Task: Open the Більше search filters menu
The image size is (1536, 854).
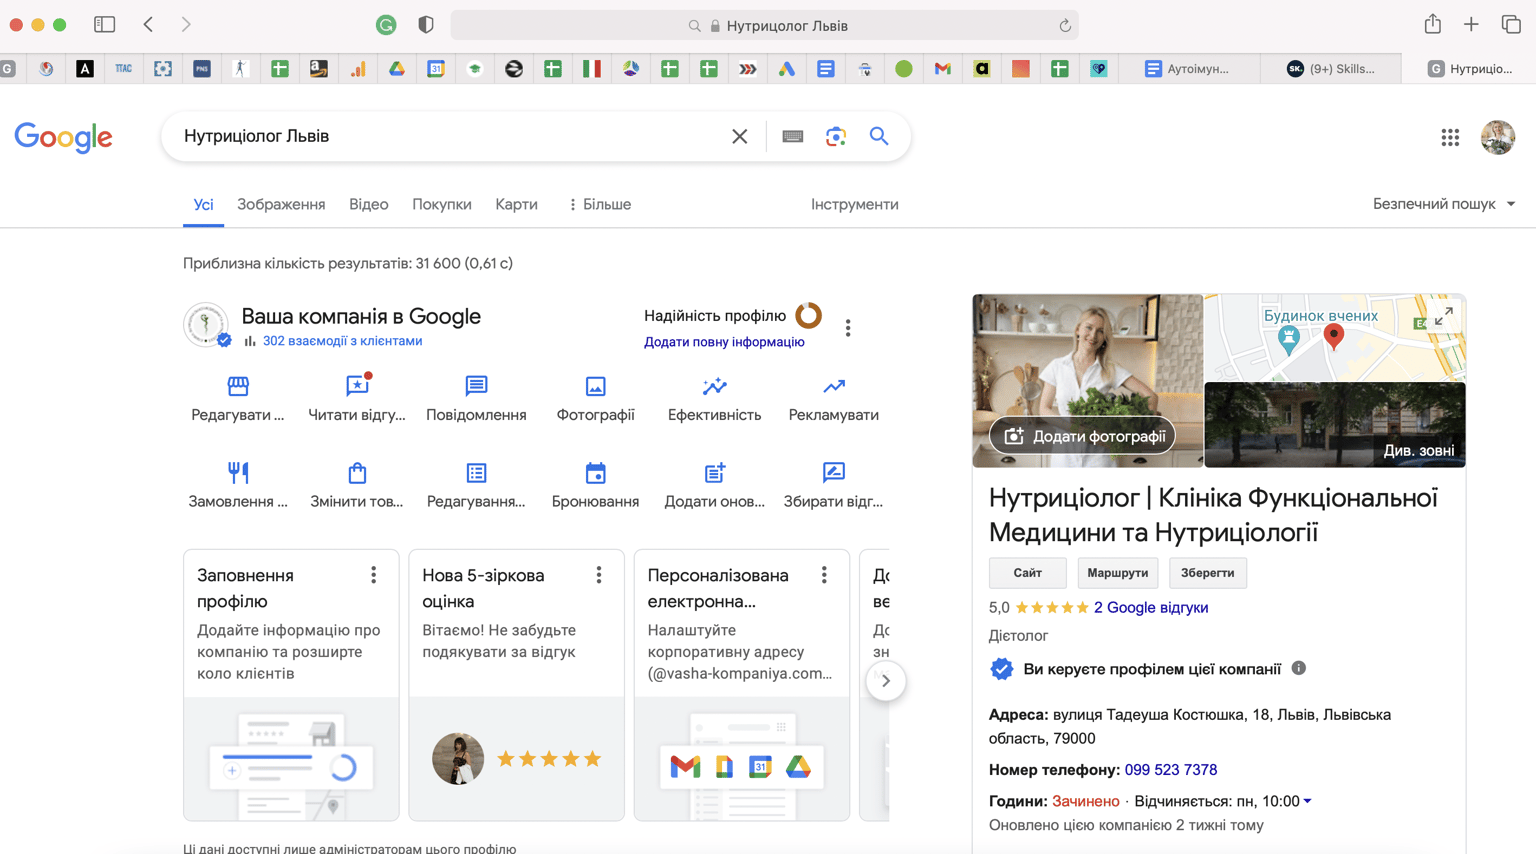Action: tap(600, 204)
